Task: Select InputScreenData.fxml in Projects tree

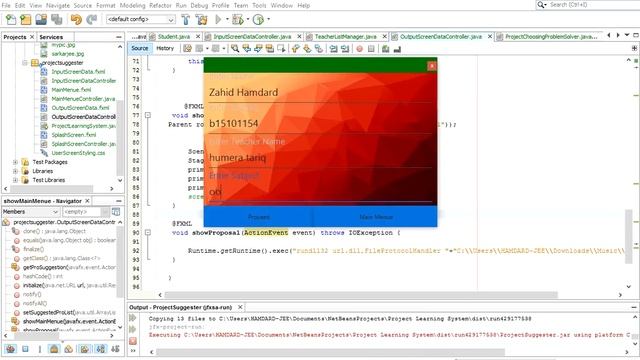Action: (78, 72)
